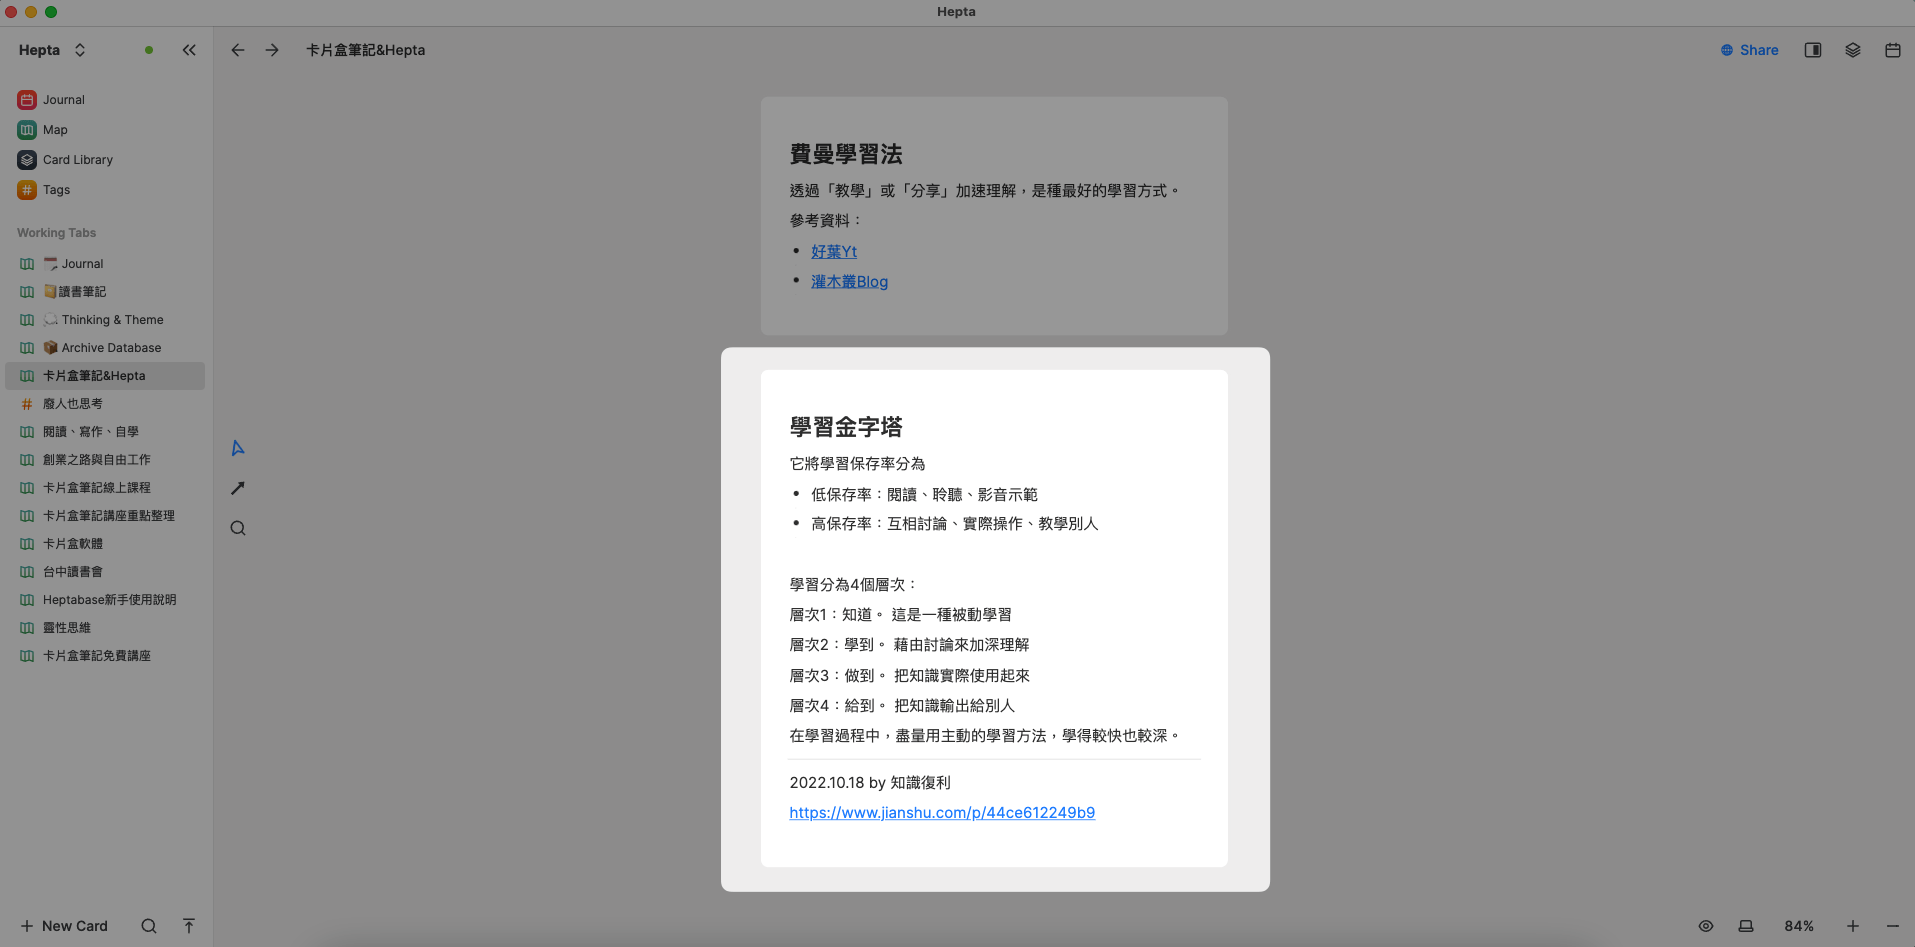Open the Tags section in the sidebar
Image resolution: width=1915 pixels, height=947 pixels.
[55, 190]
